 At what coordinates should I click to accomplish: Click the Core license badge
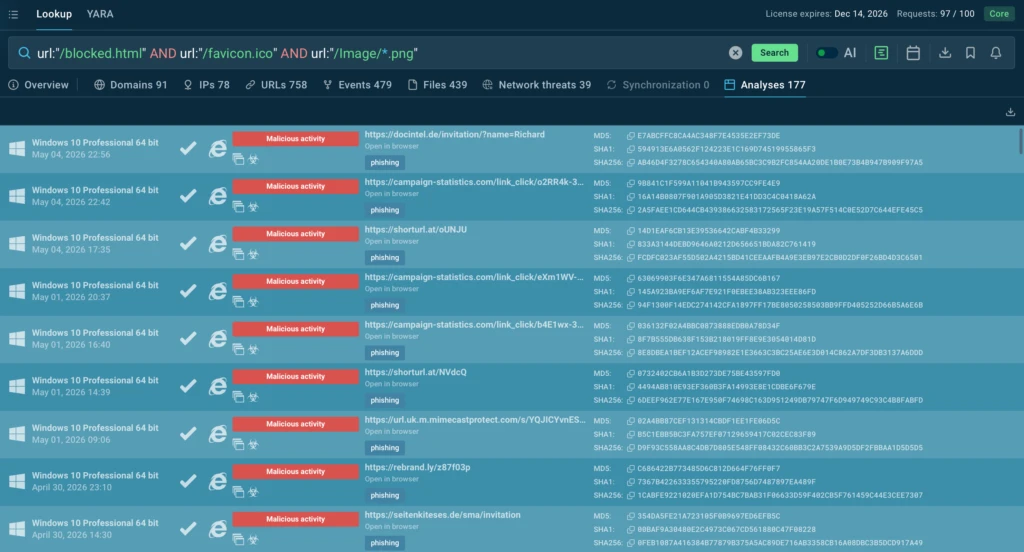tap(999, 14)
